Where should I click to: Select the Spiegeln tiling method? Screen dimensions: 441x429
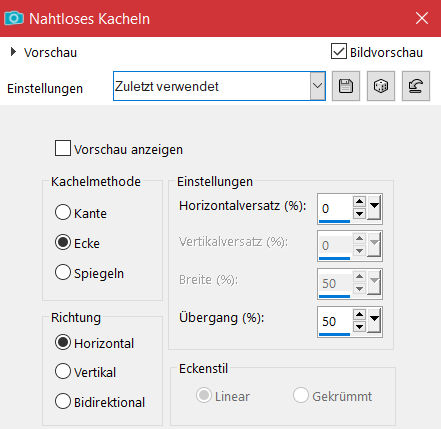point(63,272)
